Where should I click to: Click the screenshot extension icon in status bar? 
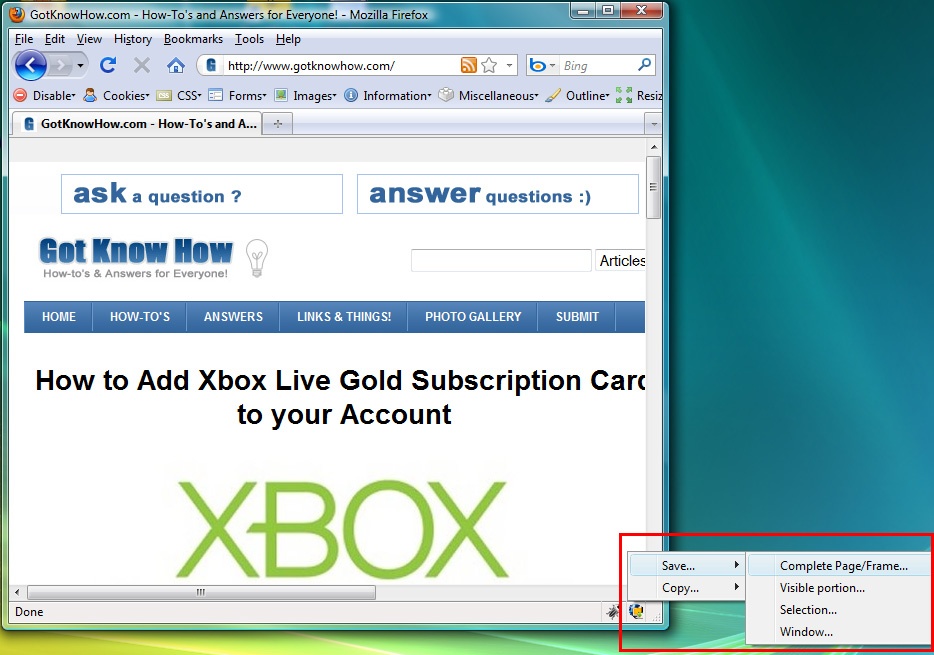point(636,612)
